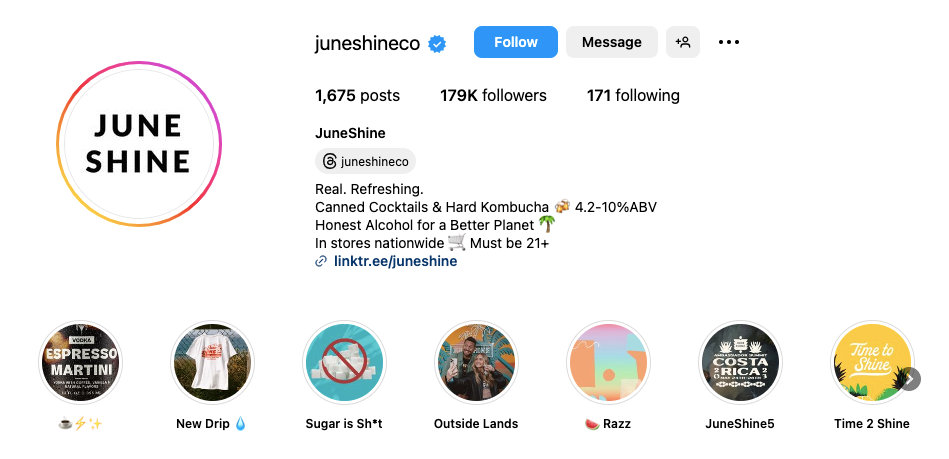Click the juneshineco username heading

pos(366,43)
